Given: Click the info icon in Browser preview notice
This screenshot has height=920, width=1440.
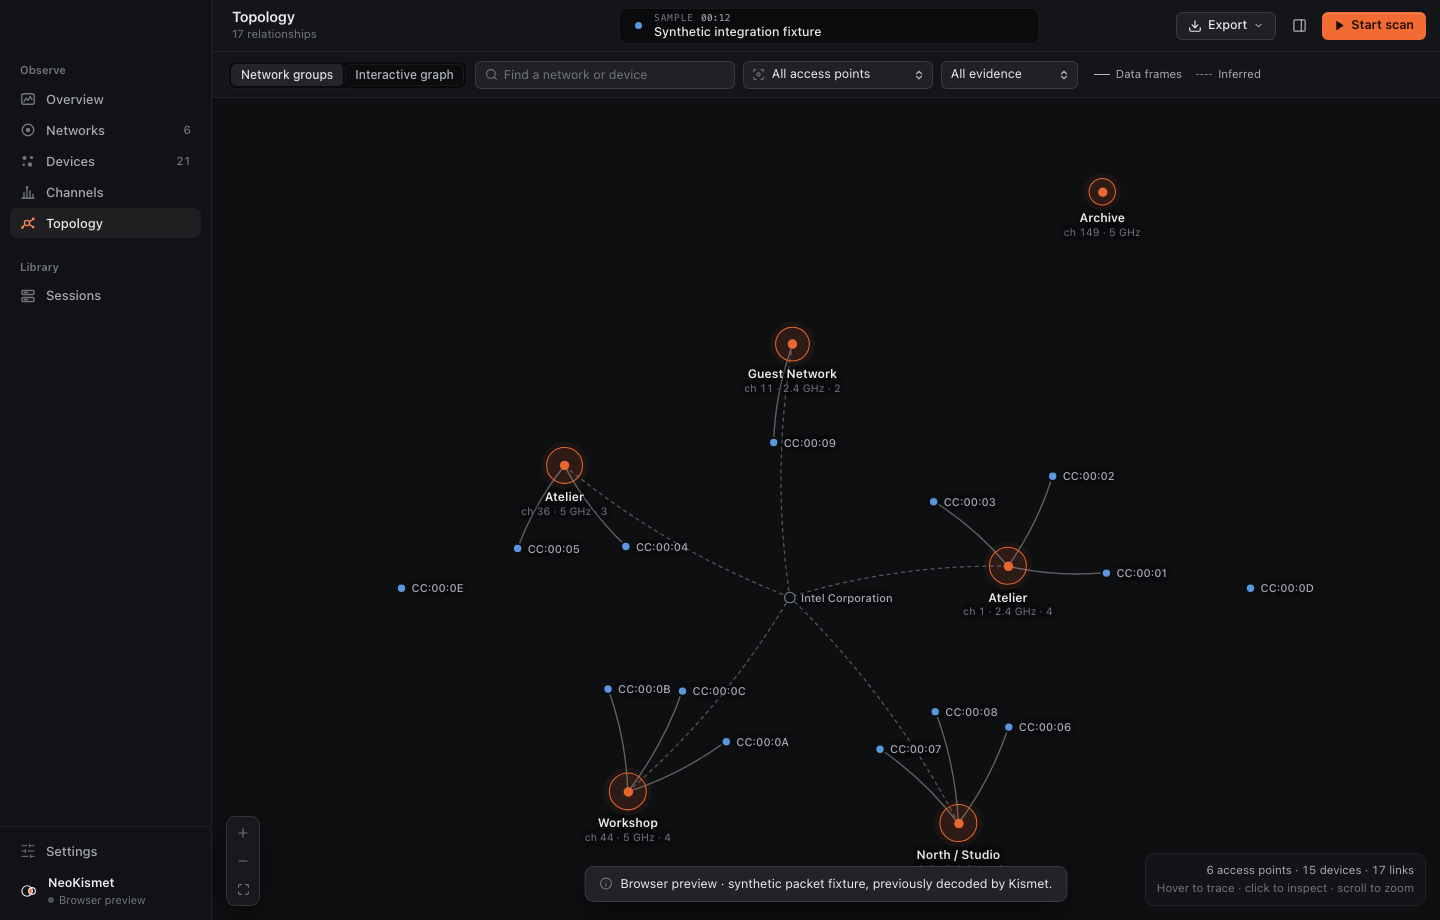Looking at the screenshot, I should [606, 884].
